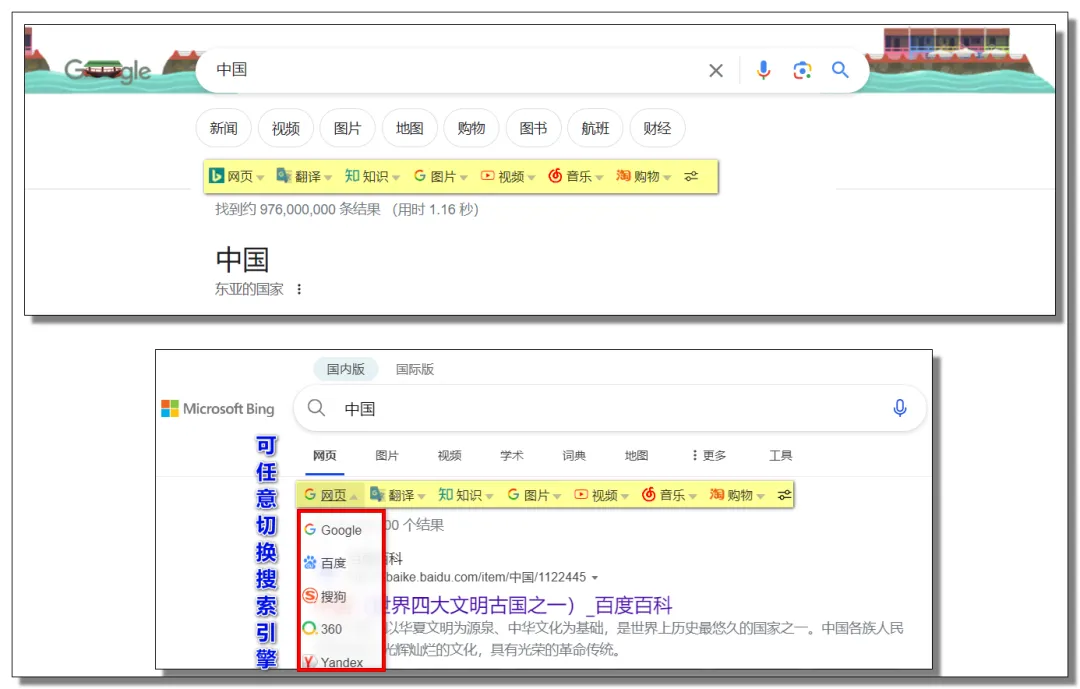Open Bing 更多 menu
Viewport: 1080px width, 689px height.
click(x=709, y=455)
